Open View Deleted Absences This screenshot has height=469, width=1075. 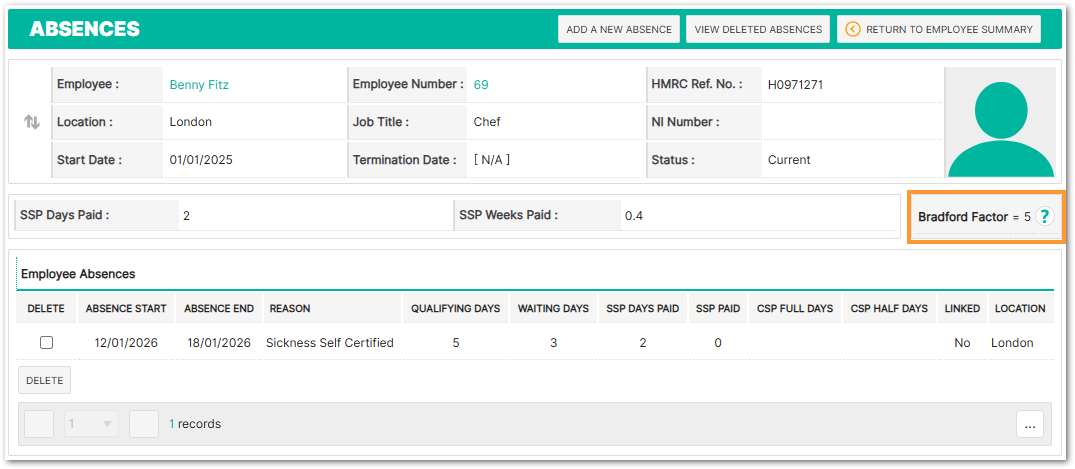pos(758,29)
